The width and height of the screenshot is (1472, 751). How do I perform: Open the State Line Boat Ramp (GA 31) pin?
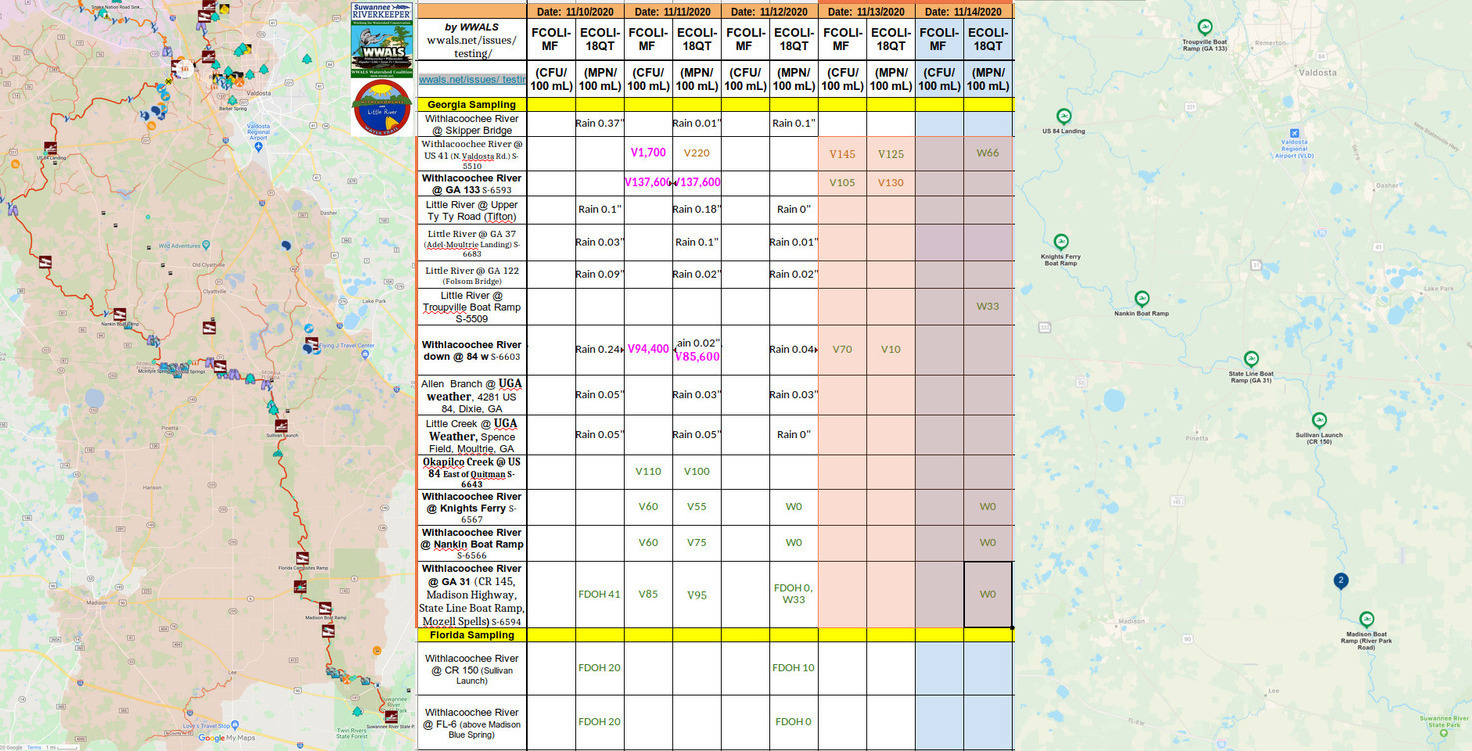1251,359
